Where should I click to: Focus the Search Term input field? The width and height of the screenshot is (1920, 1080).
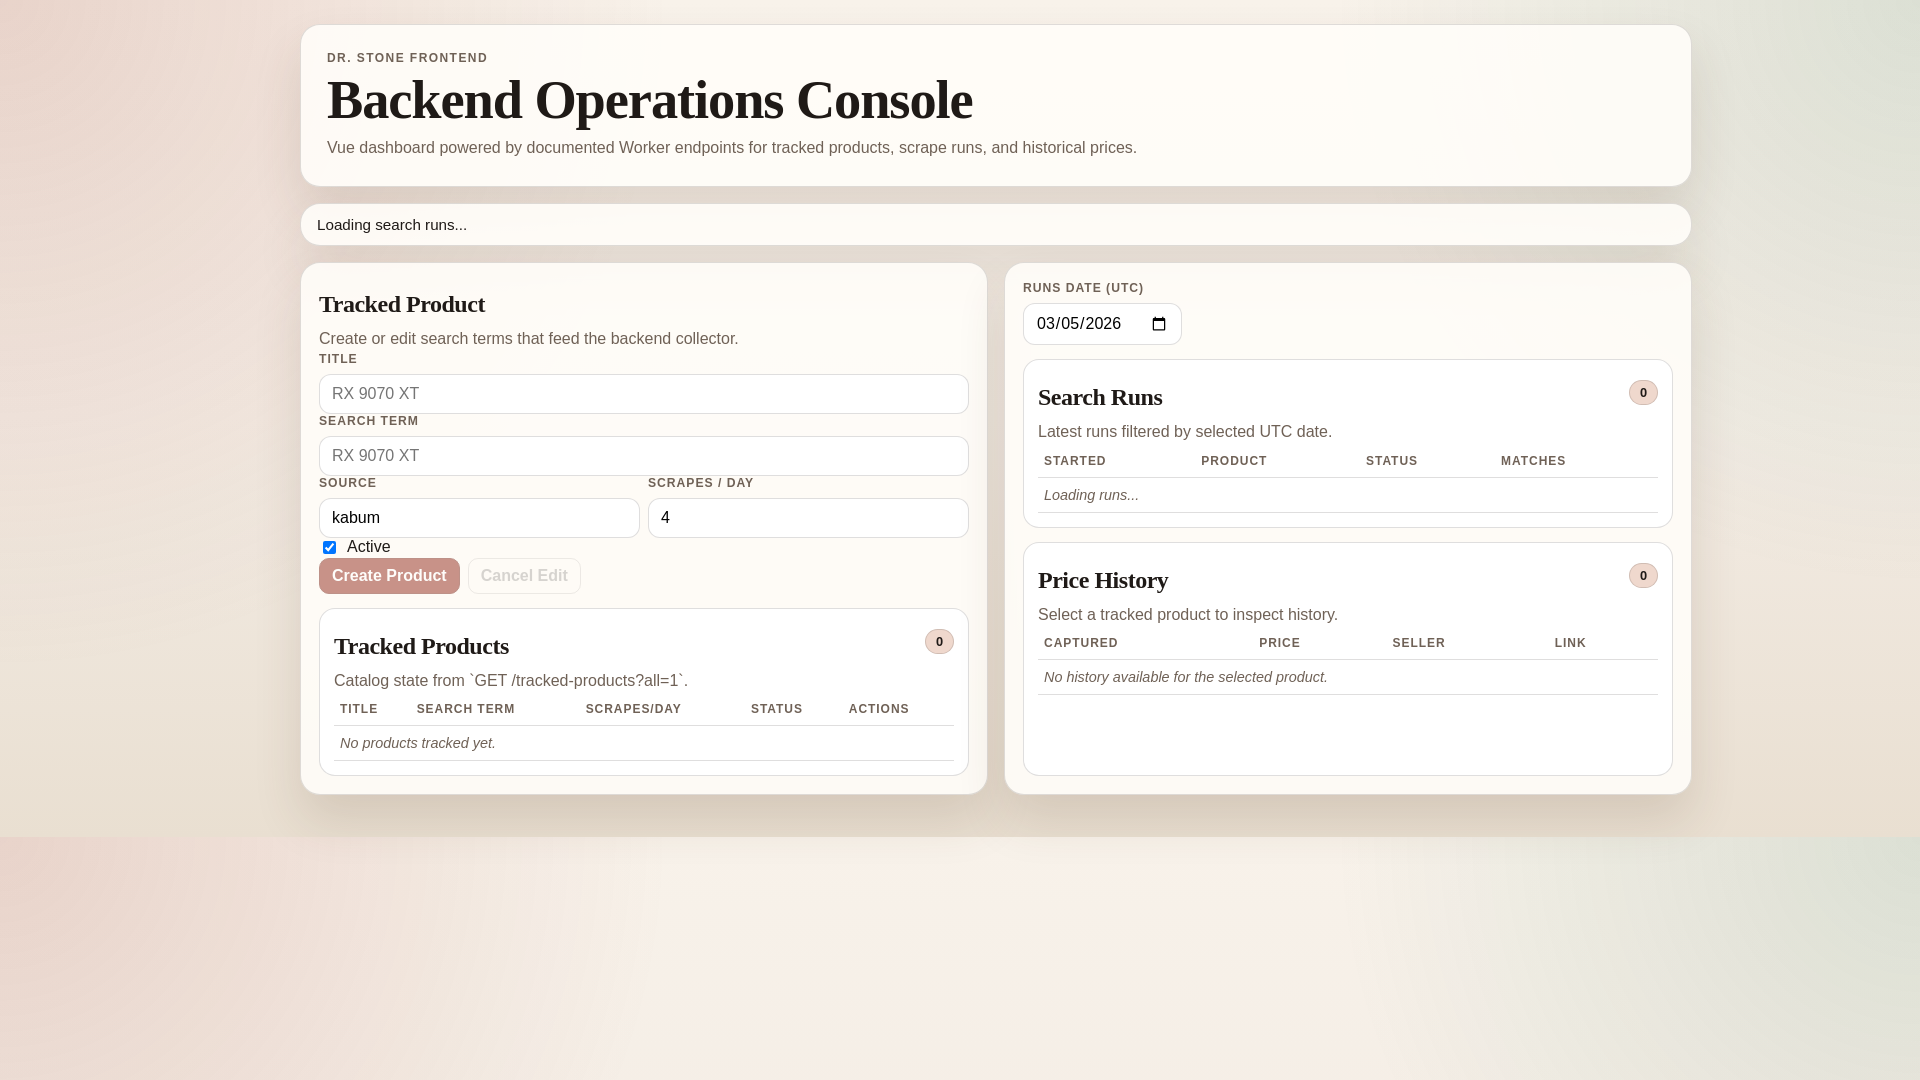click(x=643, y=456)
